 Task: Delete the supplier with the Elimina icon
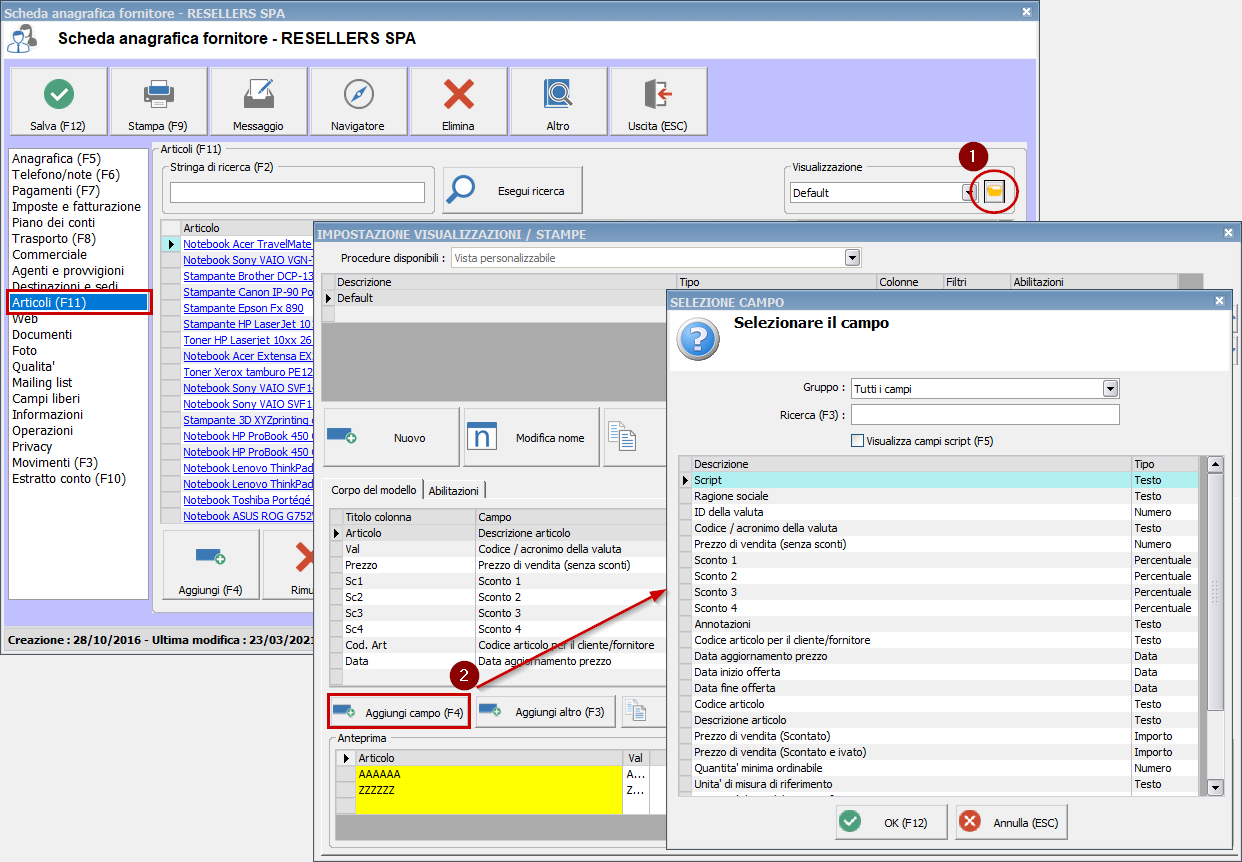point(459,95)
